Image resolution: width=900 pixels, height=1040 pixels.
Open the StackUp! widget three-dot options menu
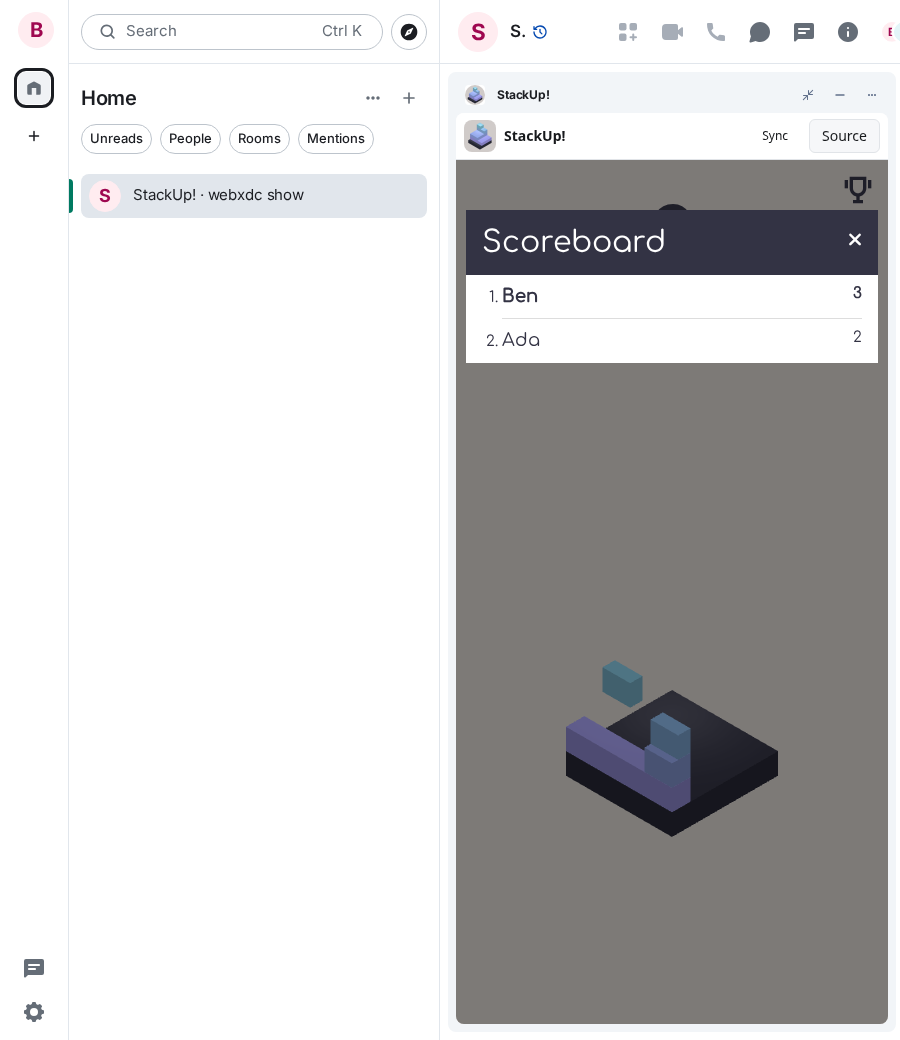pyautogui.click(x=871, y=95)
